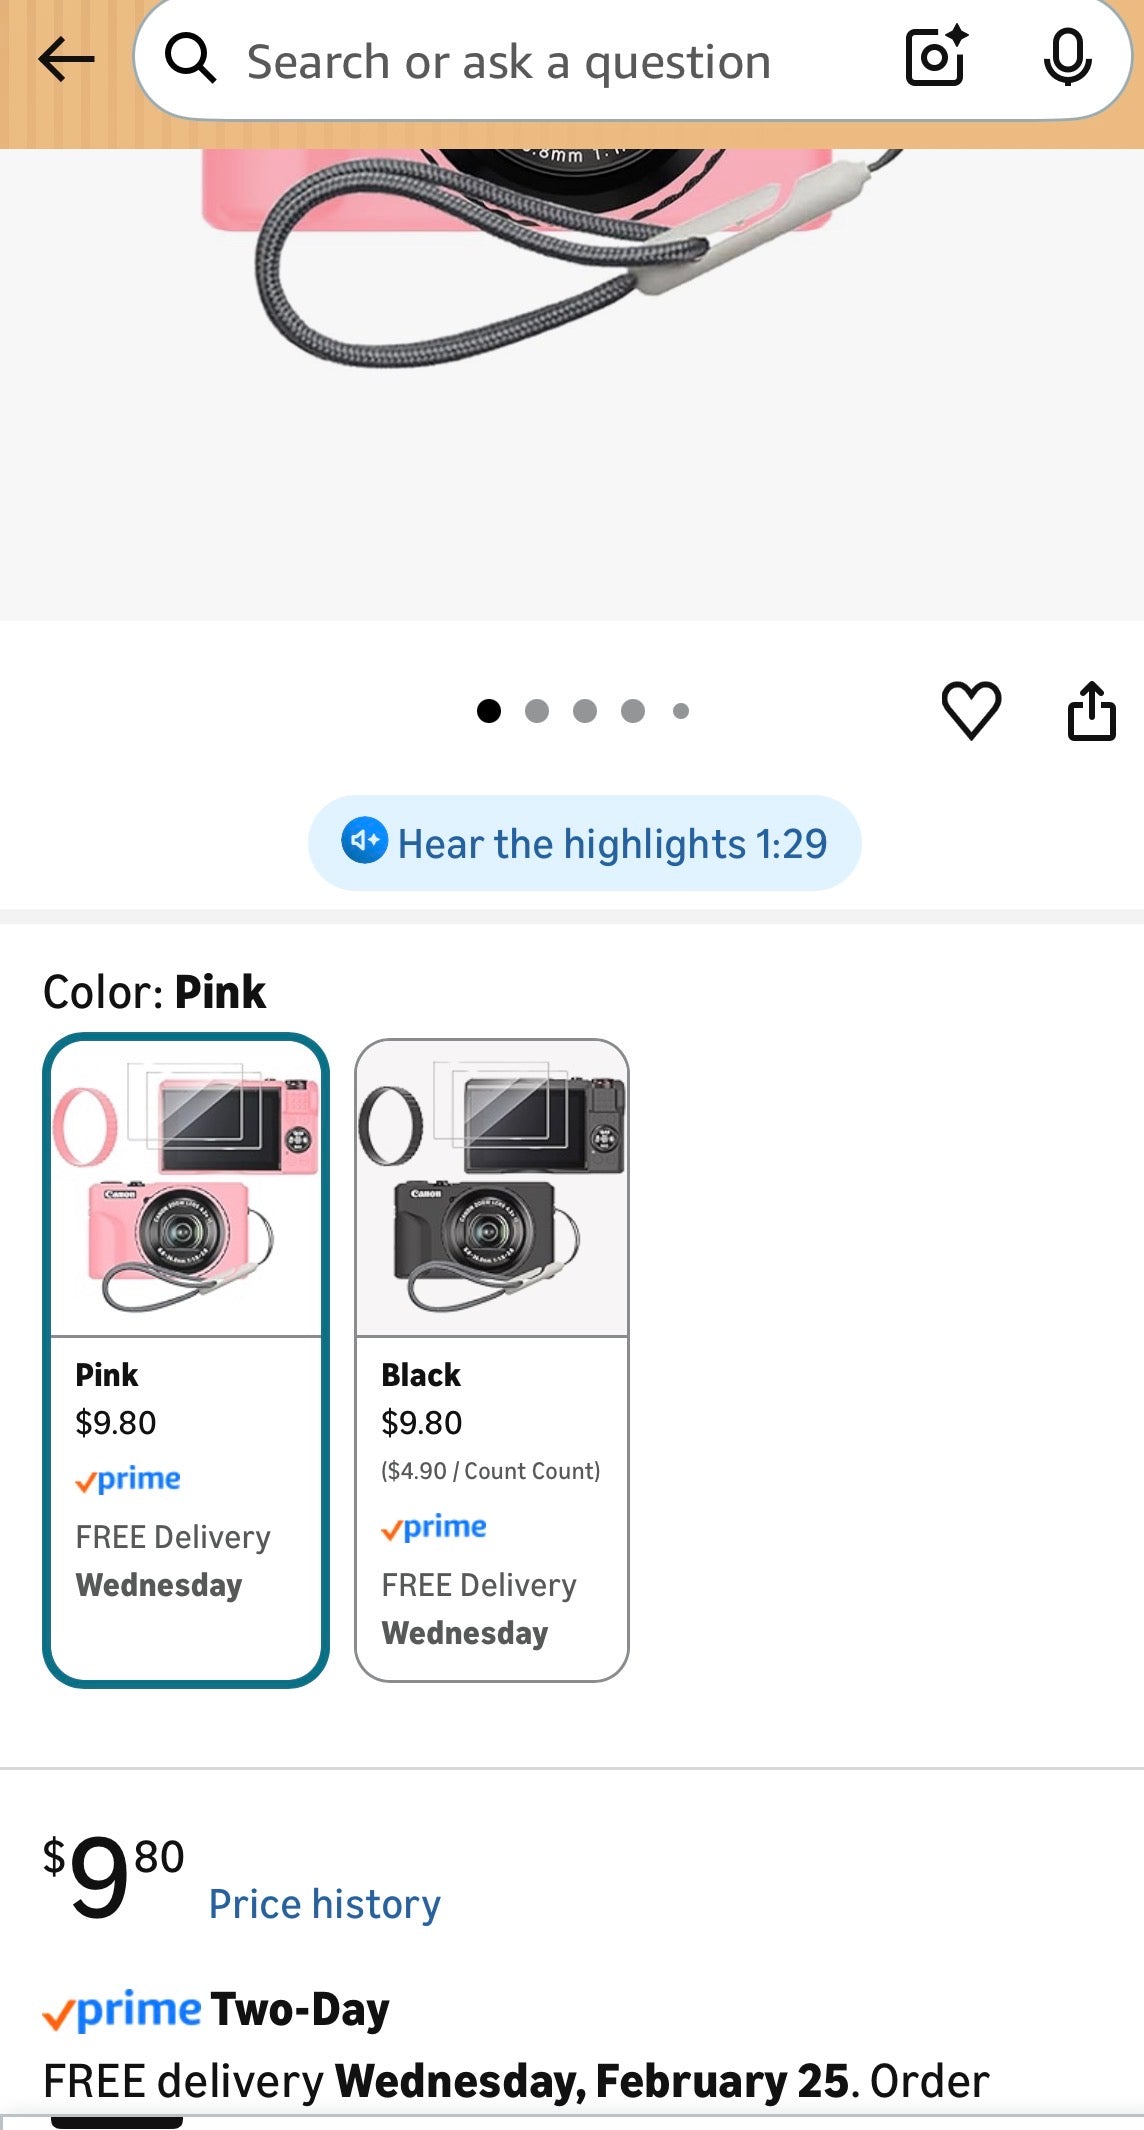Screen dimensions: 1144x2130
Task: Tap the back arrow to return
Action: coord(64,58)
